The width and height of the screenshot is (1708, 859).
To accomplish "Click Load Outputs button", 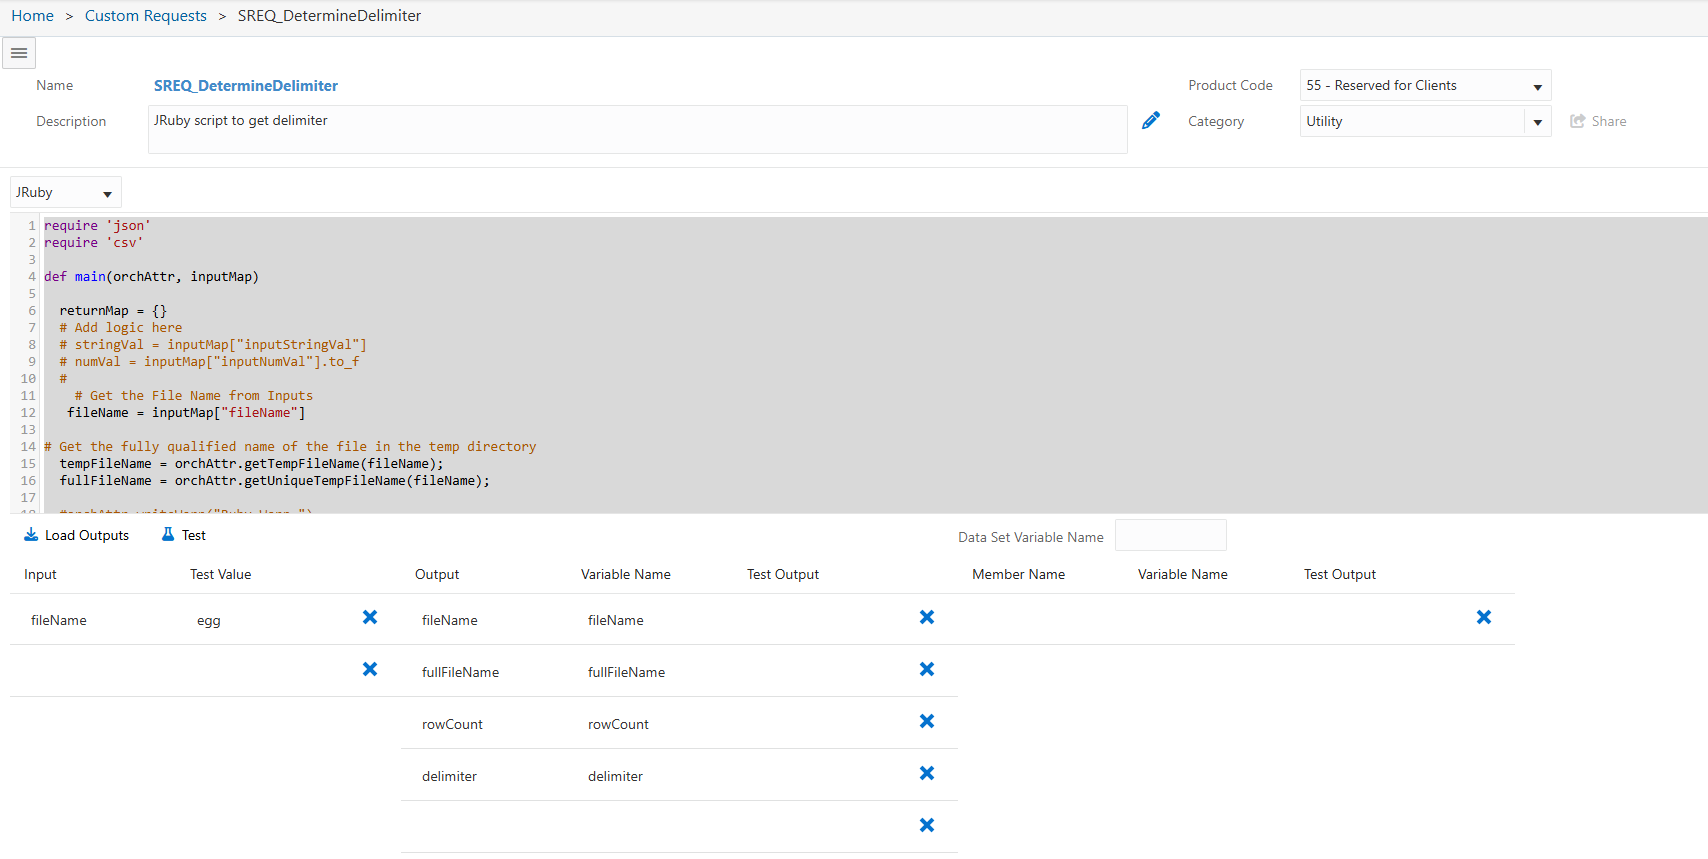I will 77,535.
